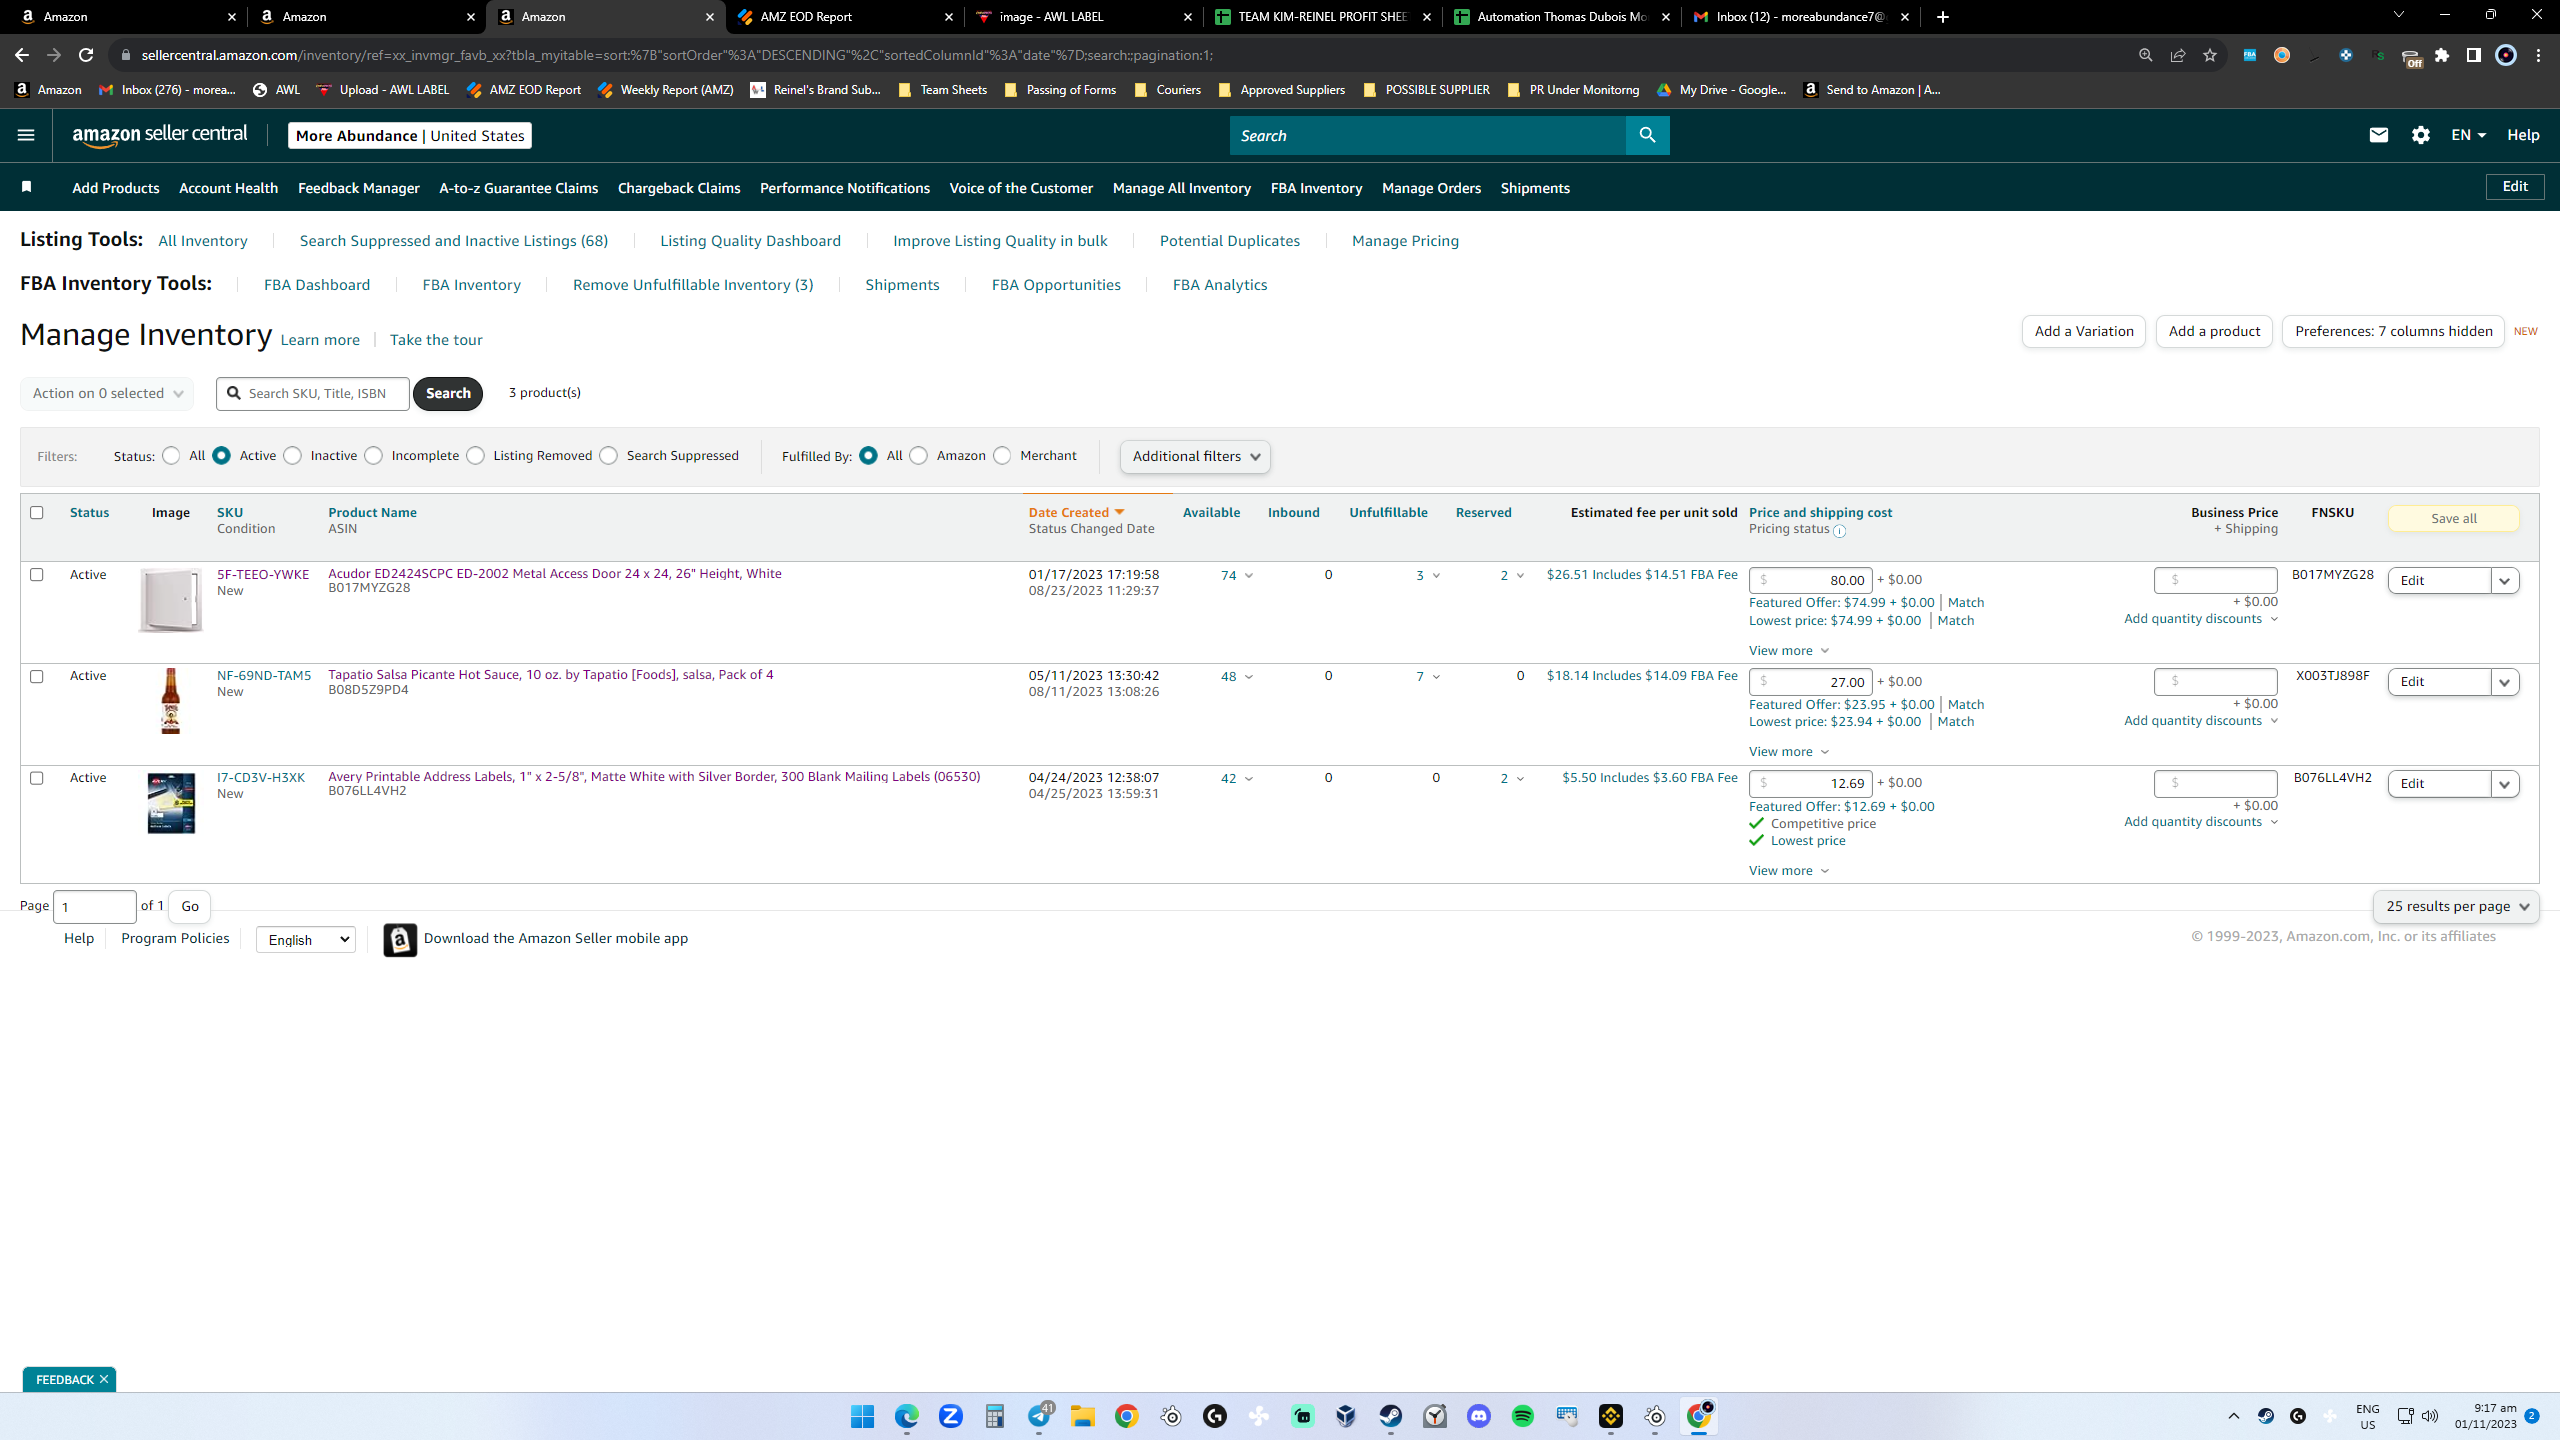
Task: Select the Incomplete status radio button
Action: click(x=374, y=456)
